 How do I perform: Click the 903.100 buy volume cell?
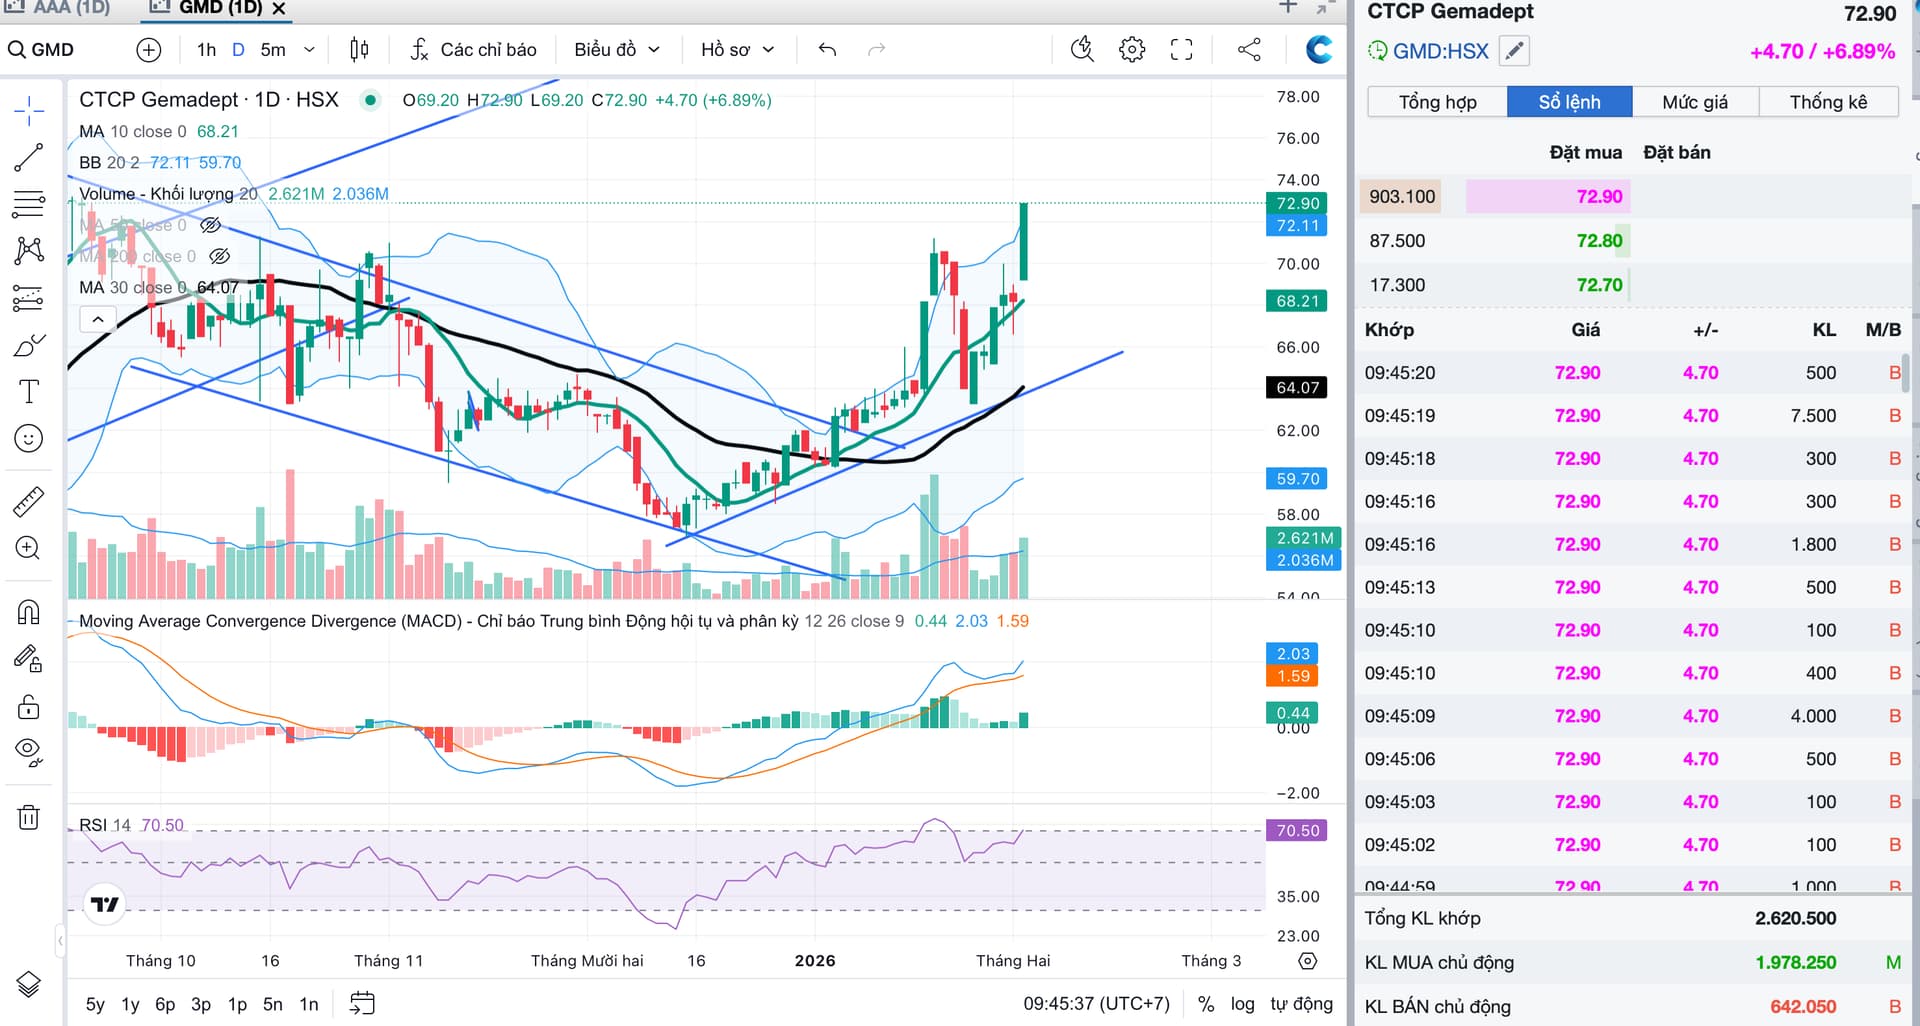point(1402,197)
